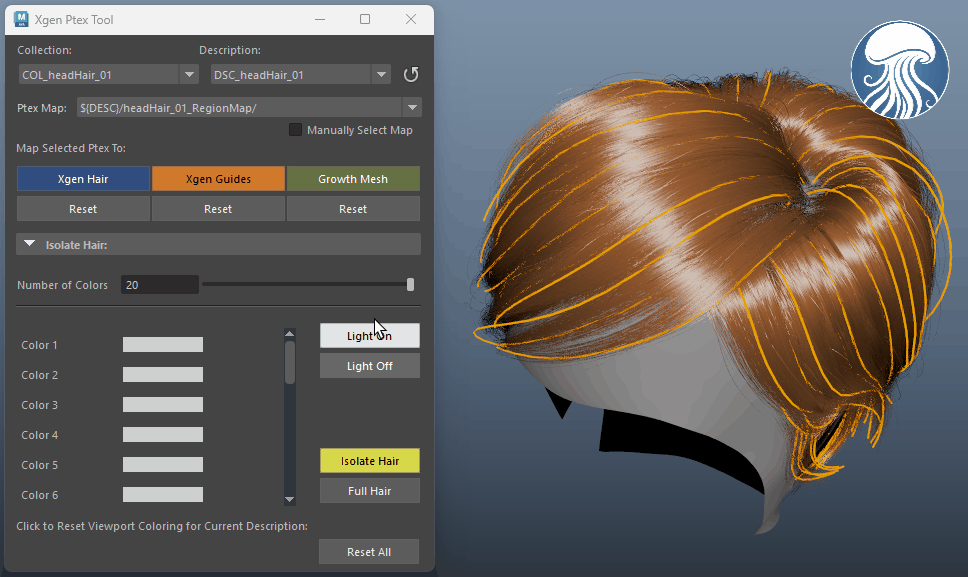The height and width of the screenshot is (577, 968).
Task: Click the Reset All button
Action: pos(369,552)
